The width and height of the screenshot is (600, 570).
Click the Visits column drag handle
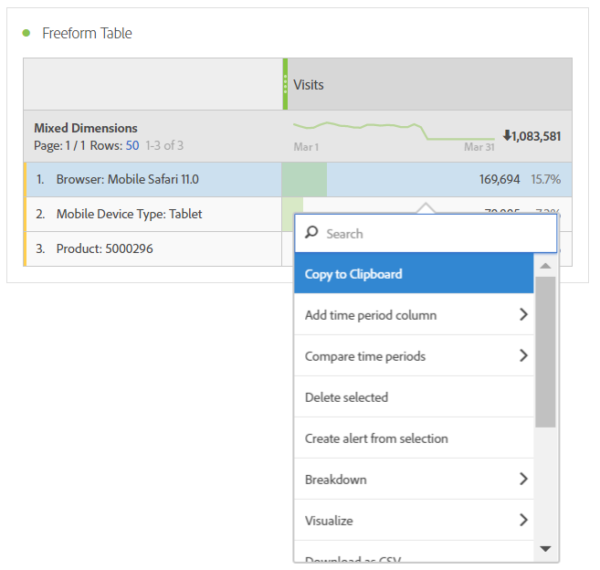tap(285, 84)
